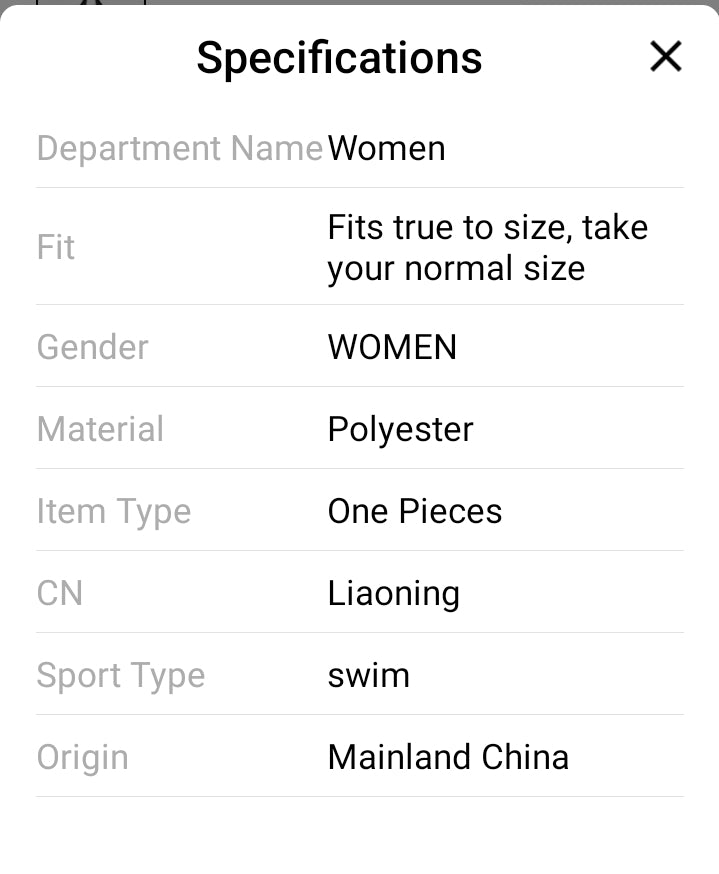Tap the Polyester material value
The height and width of the screenshot is (874, 719).
tap(400, 429)
